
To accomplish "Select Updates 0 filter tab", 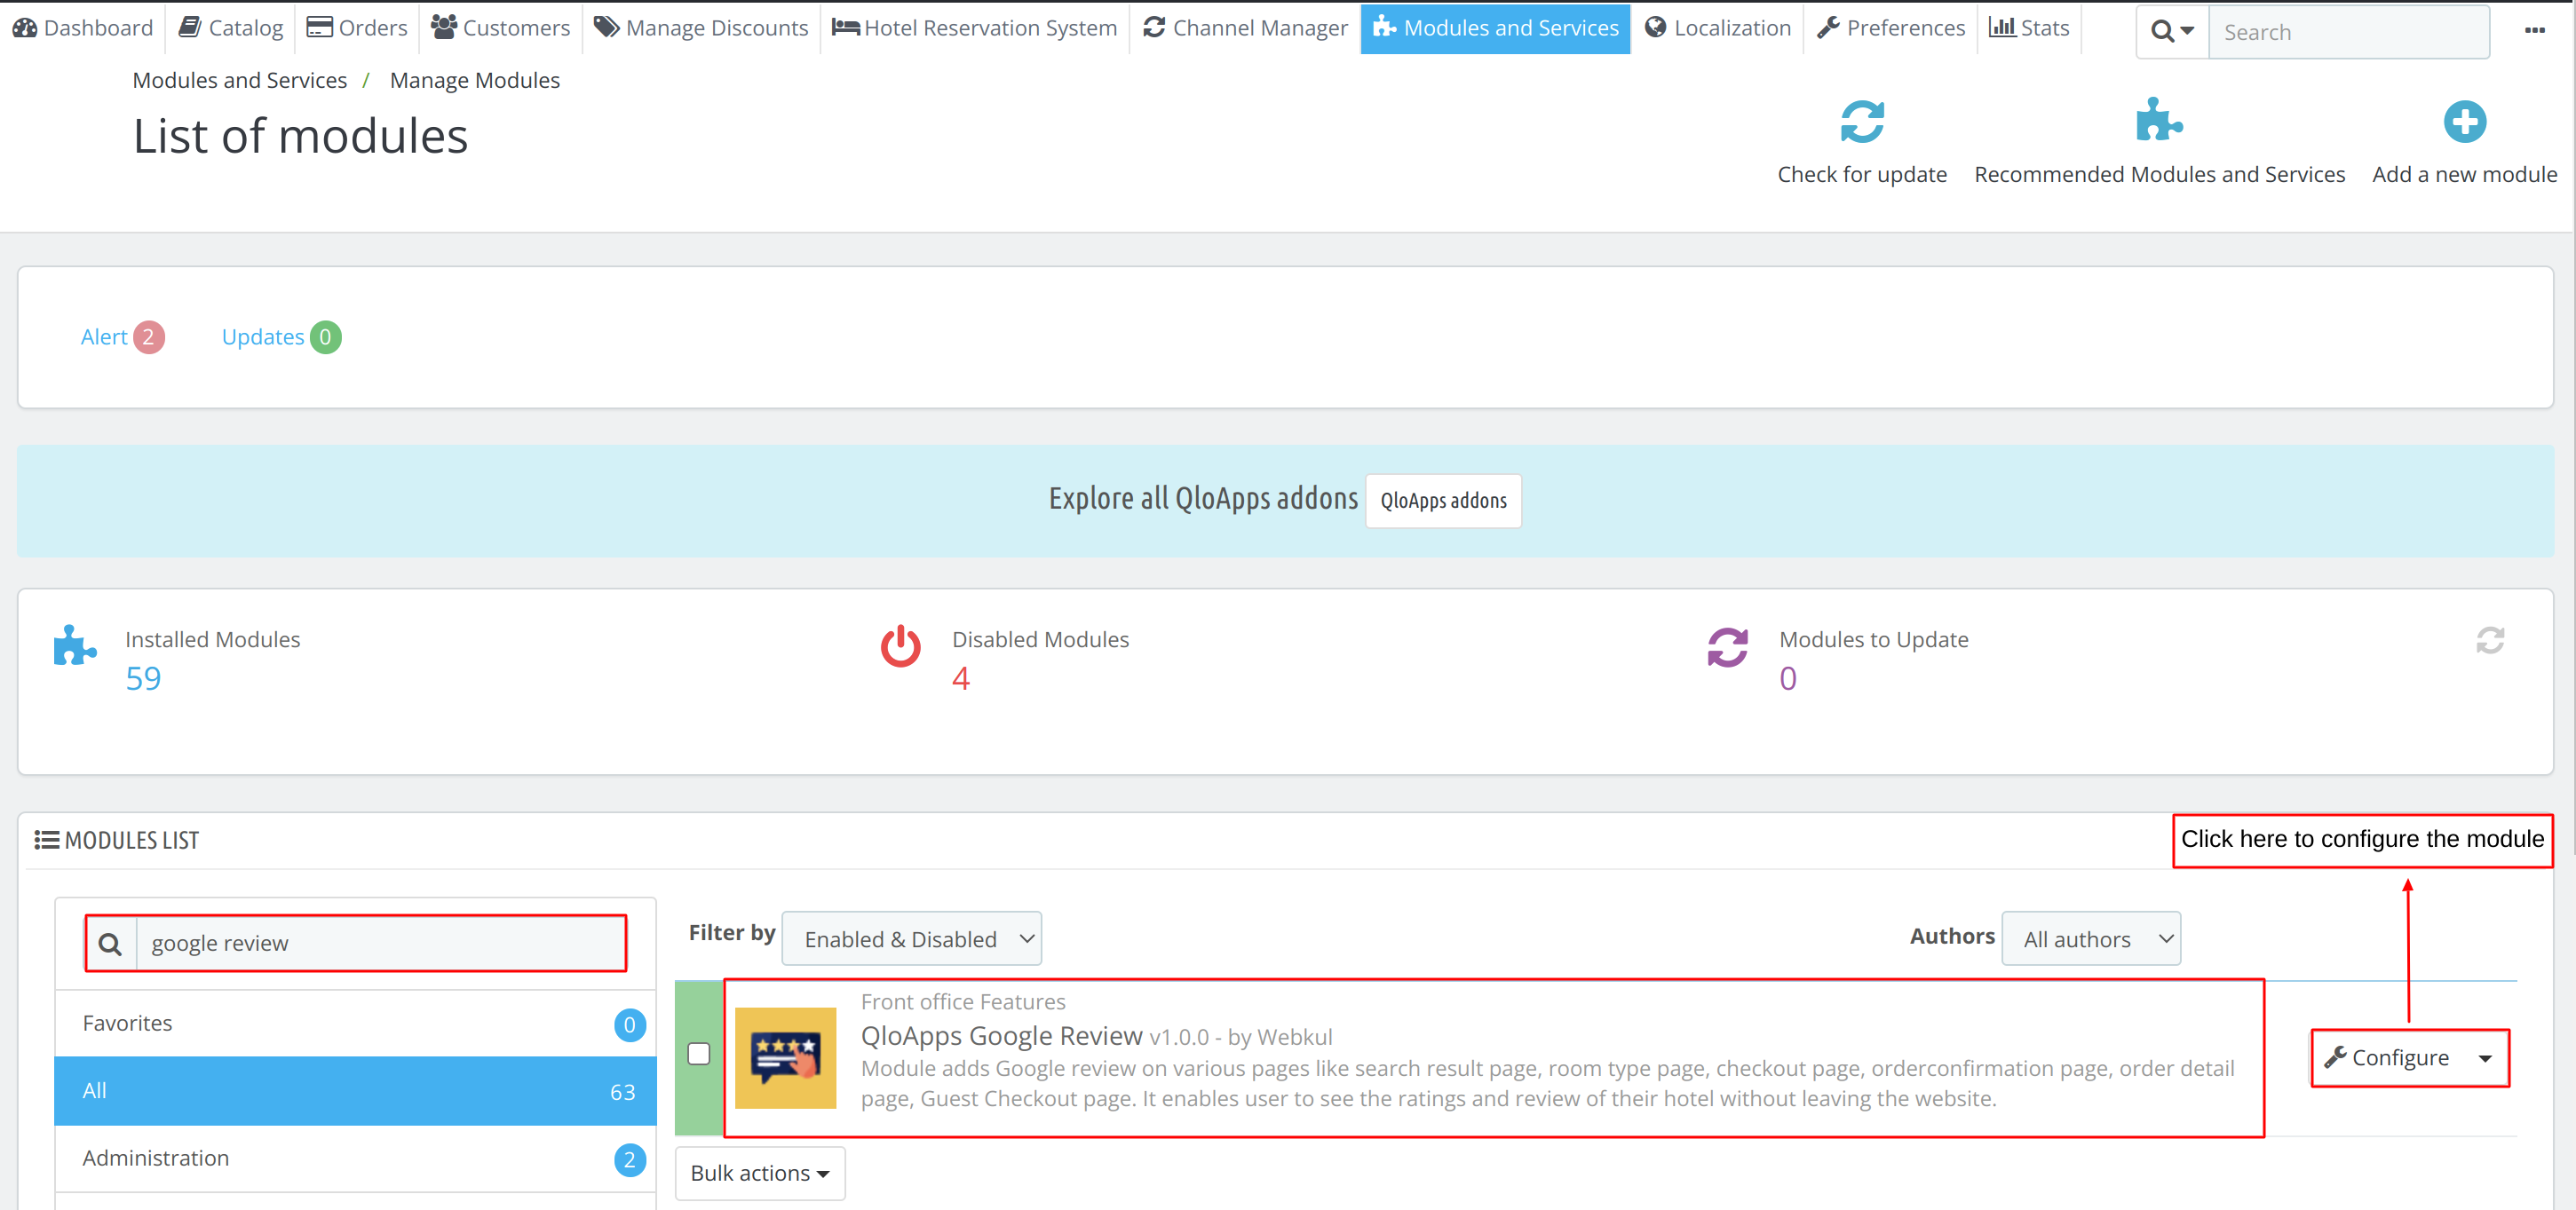I will [280, 335].
